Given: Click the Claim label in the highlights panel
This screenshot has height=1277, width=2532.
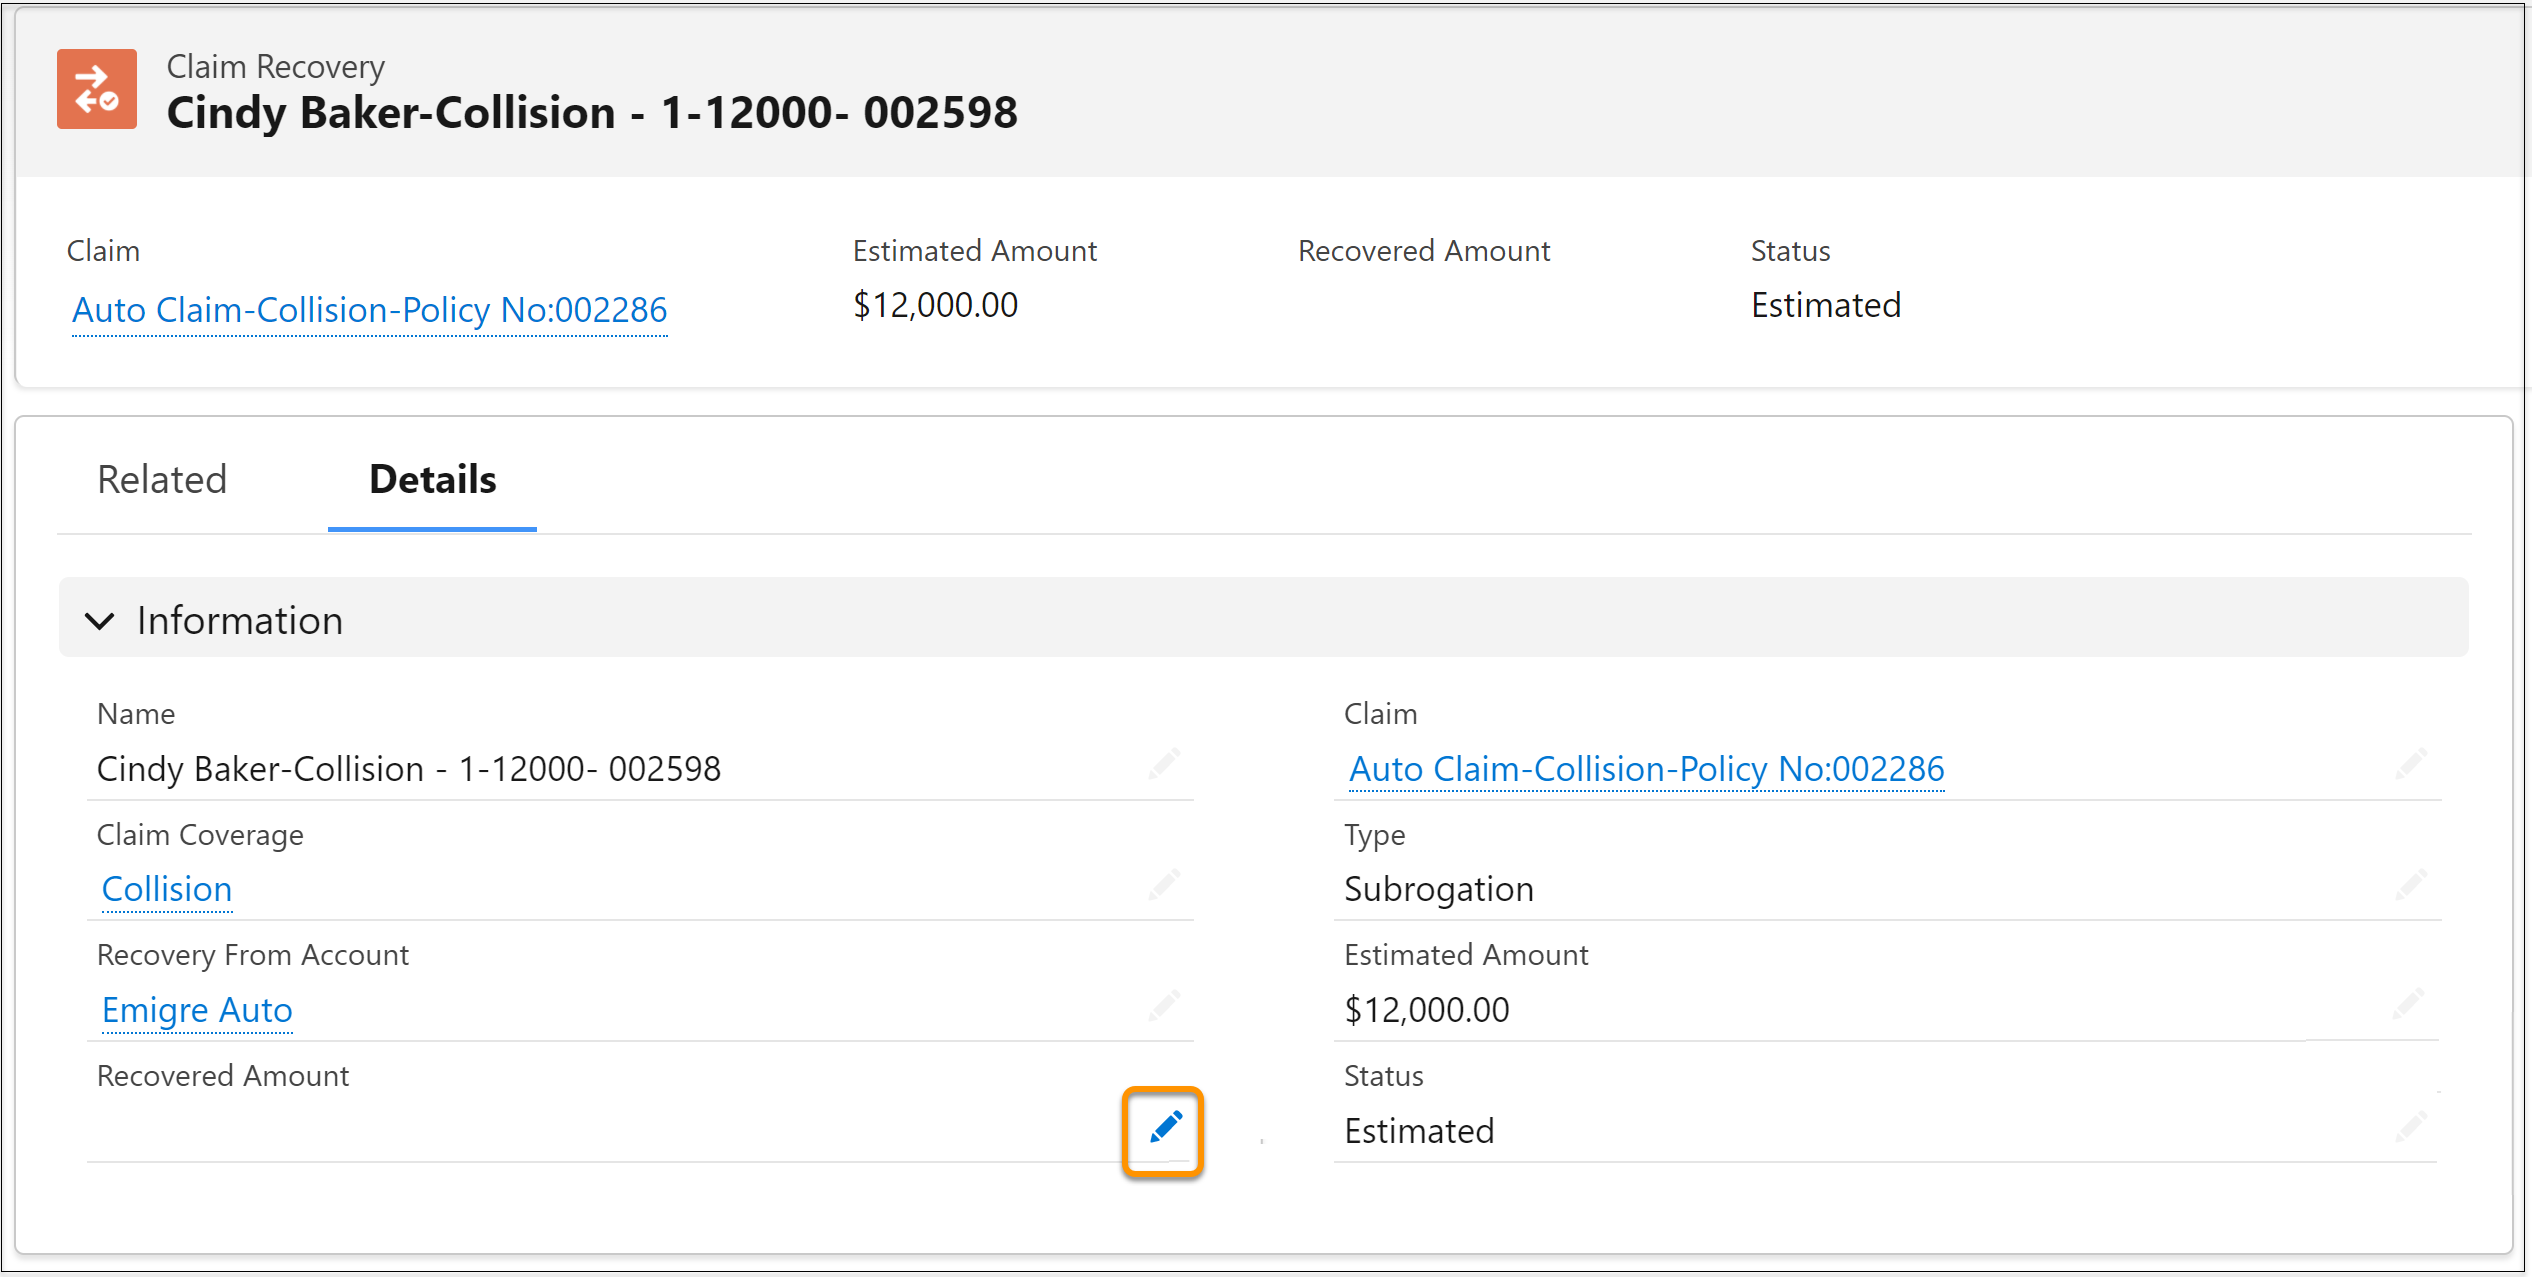Looking at the screenshot, I should click(x=103, y=251).
